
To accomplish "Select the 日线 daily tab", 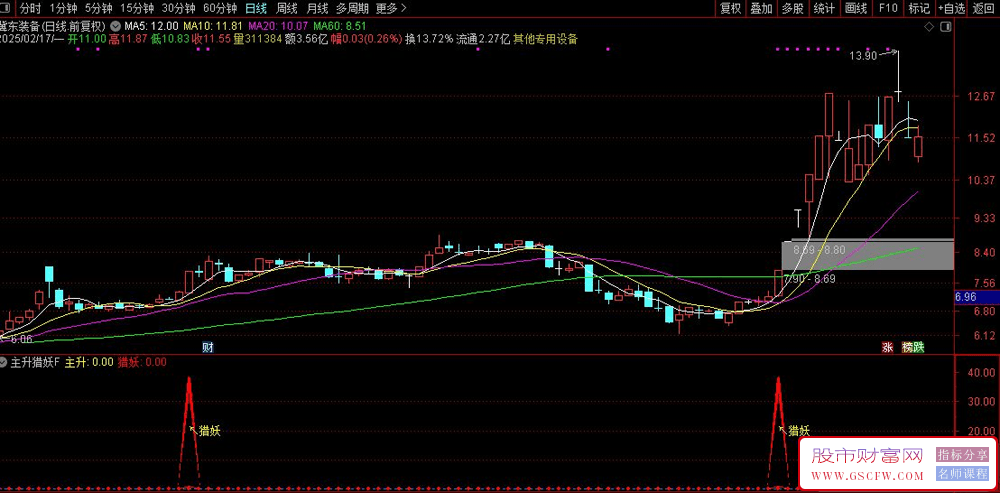I will (256, 8).
